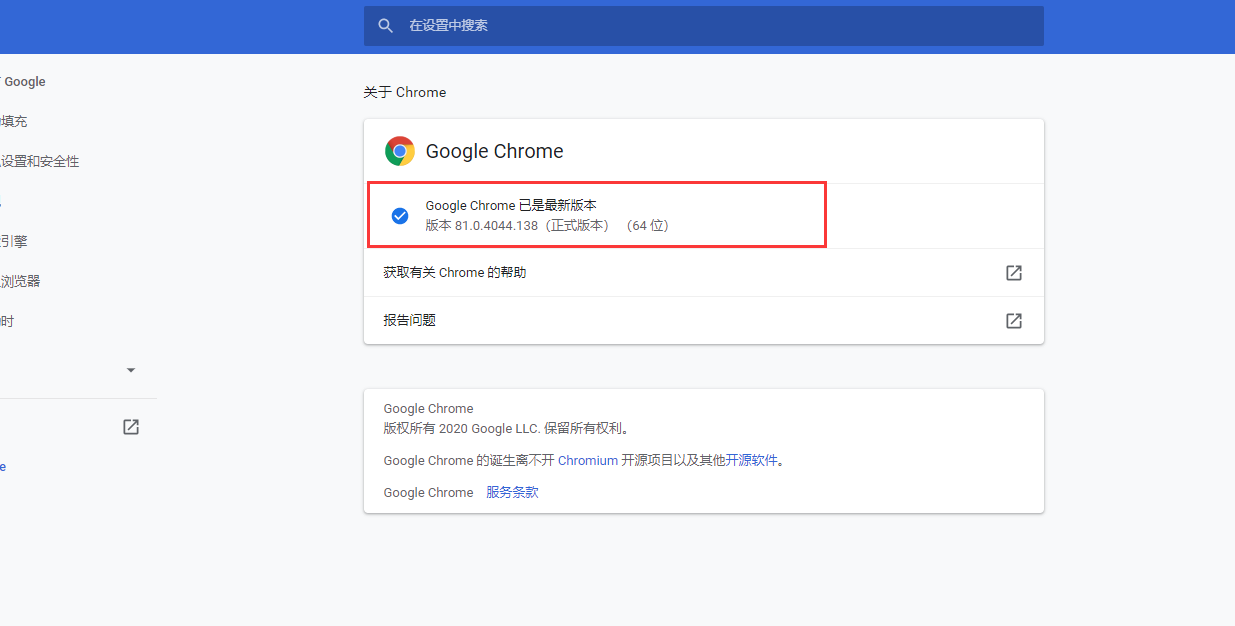Select sidebar item ending with 浏览器
The image size is (1235, 626).
(x=20, y=282)
